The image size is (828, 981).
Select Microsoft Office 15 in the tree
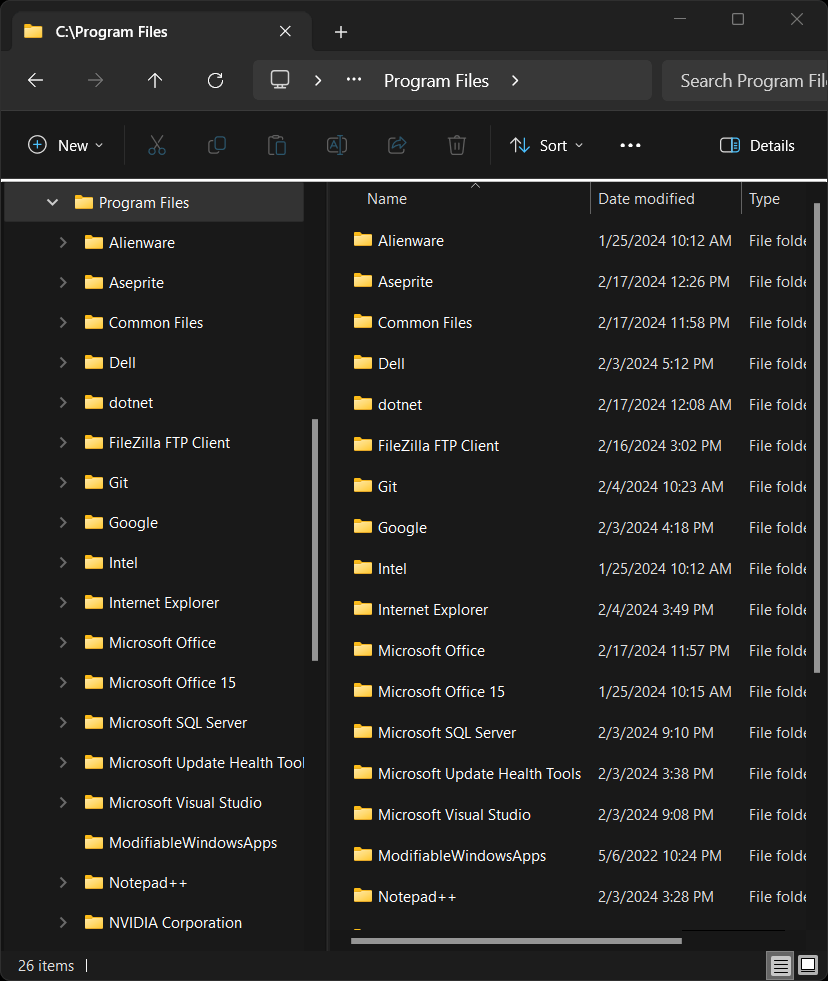(172, 683)
